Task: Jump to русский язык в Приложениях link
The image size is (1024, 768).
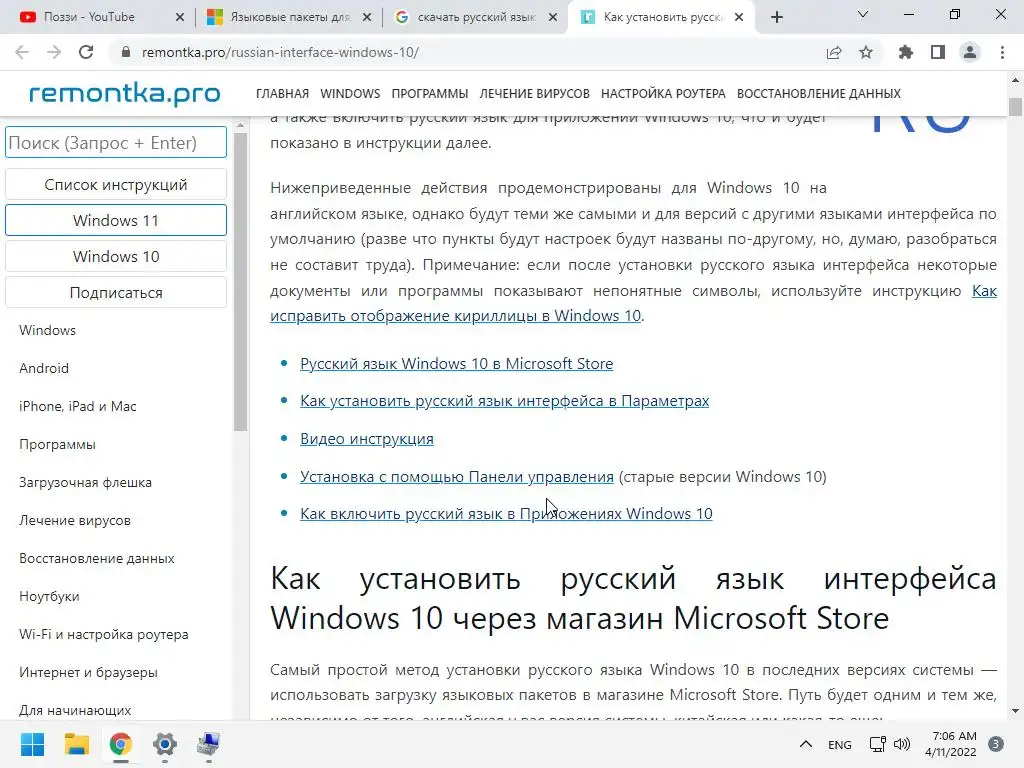Action: pos(506,513)
